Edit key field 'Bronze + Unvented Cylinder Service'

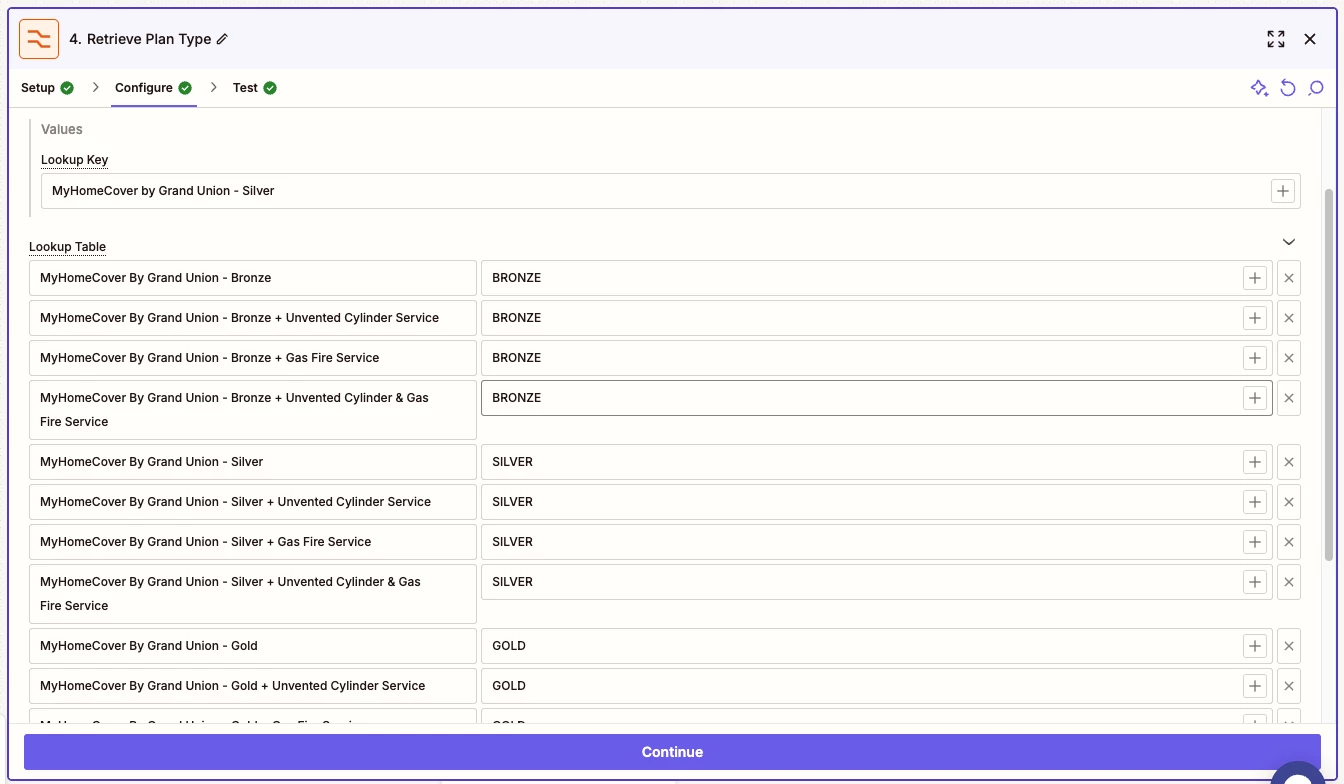[x=253, y=318]
